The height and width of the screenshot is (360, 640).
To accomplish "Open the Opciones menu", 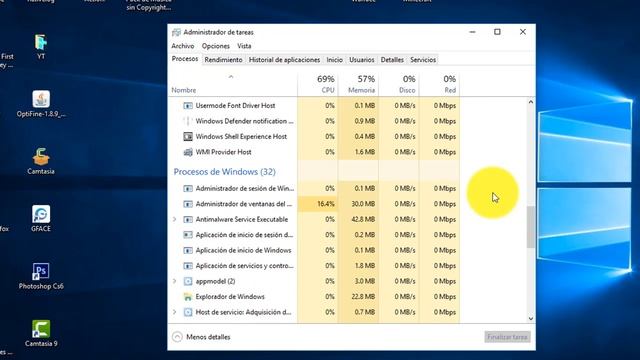I will [216, 46].
